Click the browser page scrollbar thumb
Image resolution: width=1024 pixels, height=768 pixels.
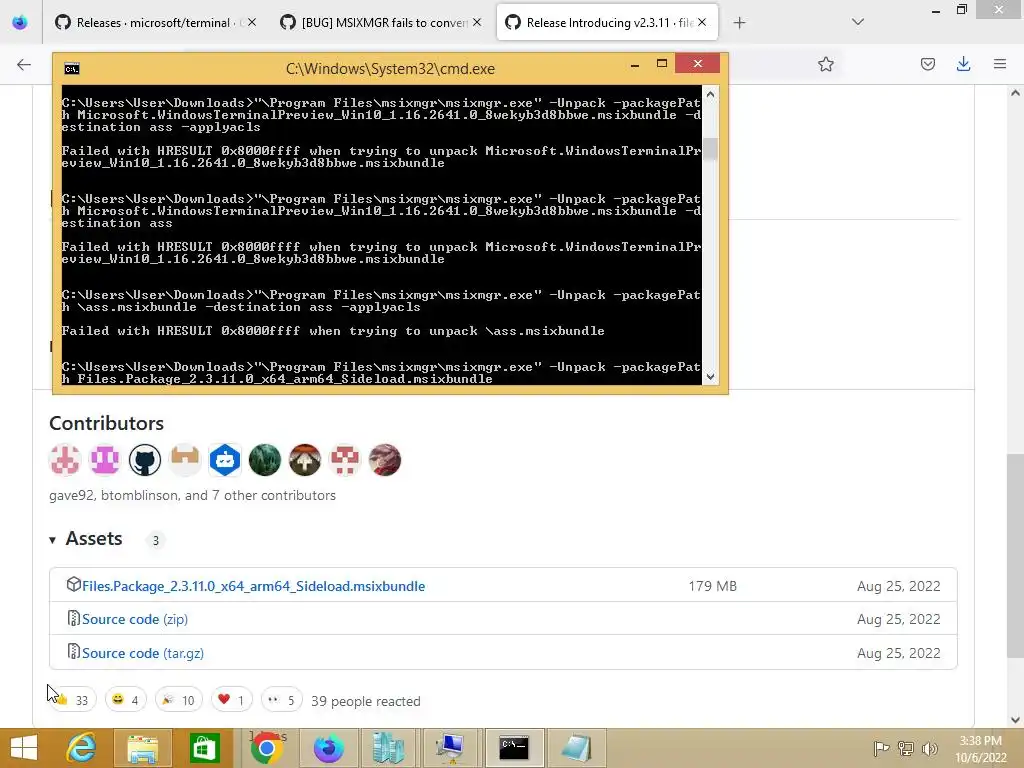click(1015, 555)
